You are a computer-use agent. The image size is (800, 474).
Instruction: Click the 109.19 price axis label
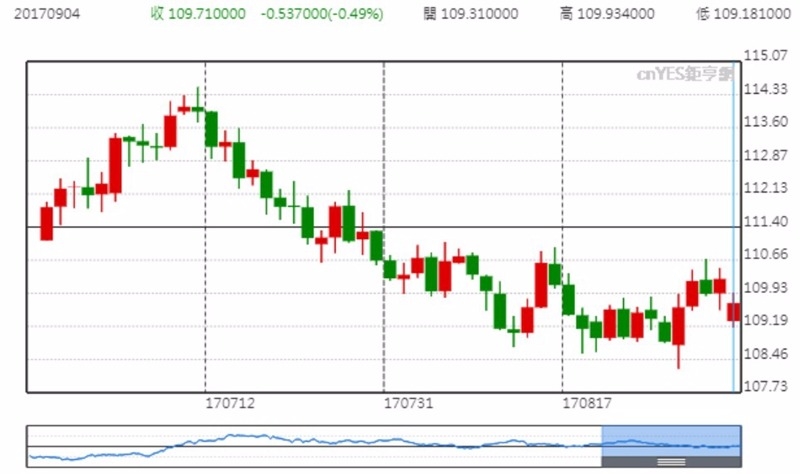coord(765,320)
